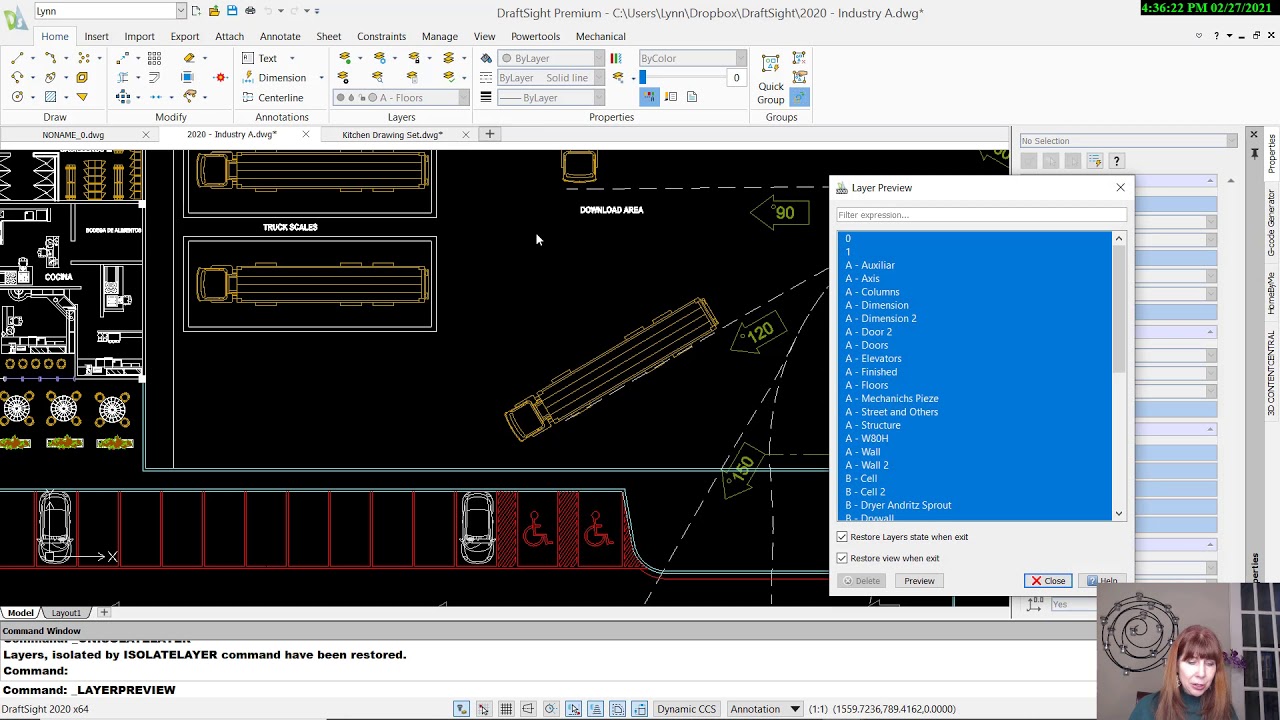Select the Line tool in Draw panel
The width and height of the screenshot is (1280, 720).
click(17, 58)
